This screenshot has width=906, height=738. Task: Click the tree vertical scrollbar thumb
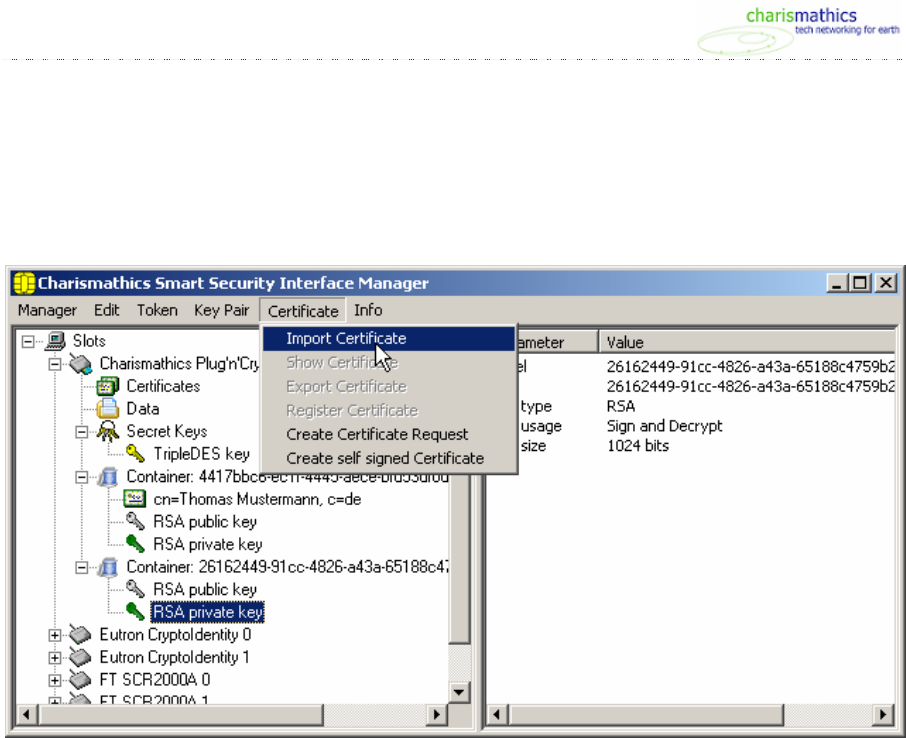tap(459, 487)
